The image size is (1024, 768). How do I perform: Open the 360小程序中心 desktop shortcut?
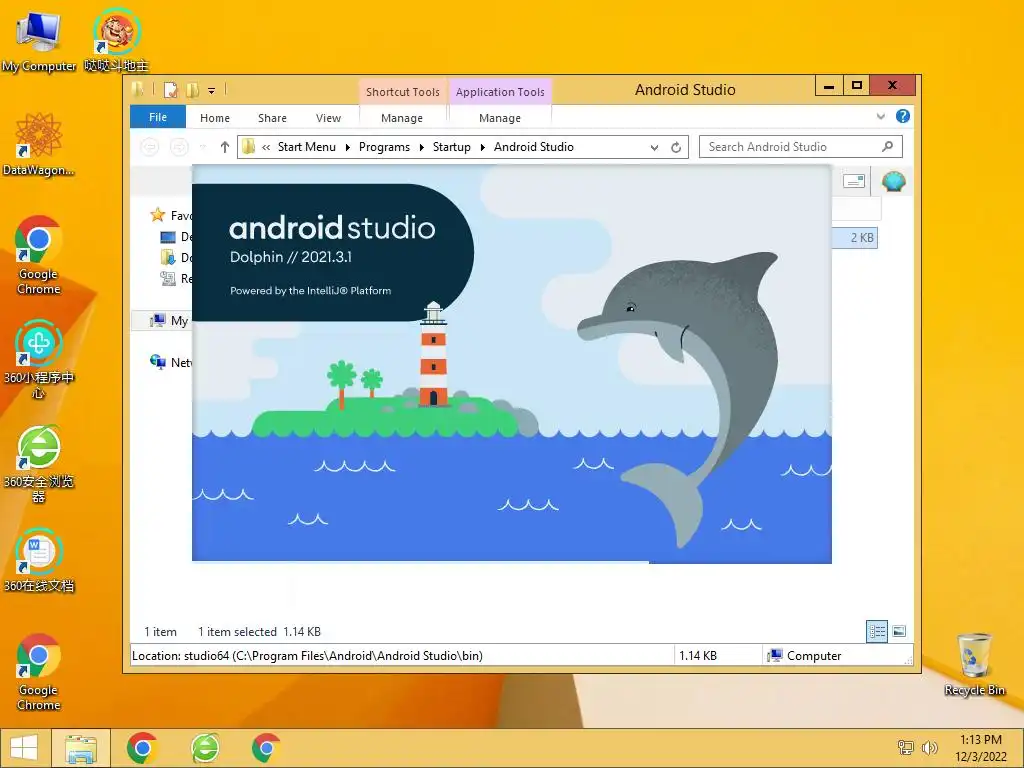[39, 359]
